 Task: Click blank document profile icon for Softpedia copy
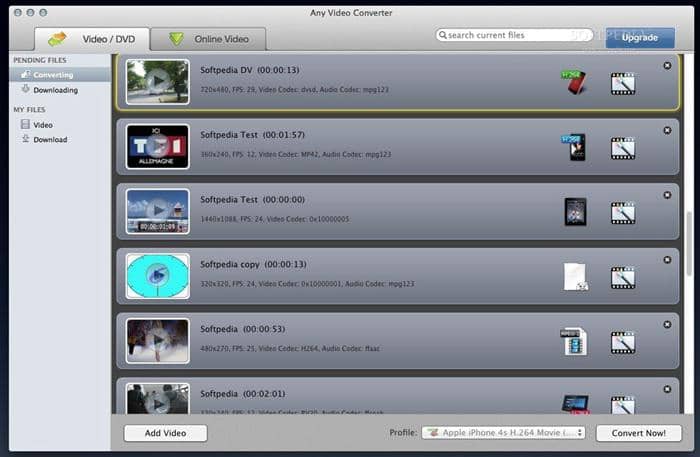click(575, 277)
